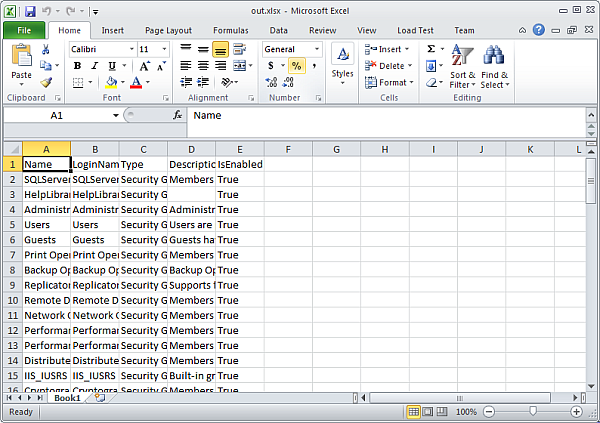
Task: Switch to the Formulas tab
Action: coord(231,30)
